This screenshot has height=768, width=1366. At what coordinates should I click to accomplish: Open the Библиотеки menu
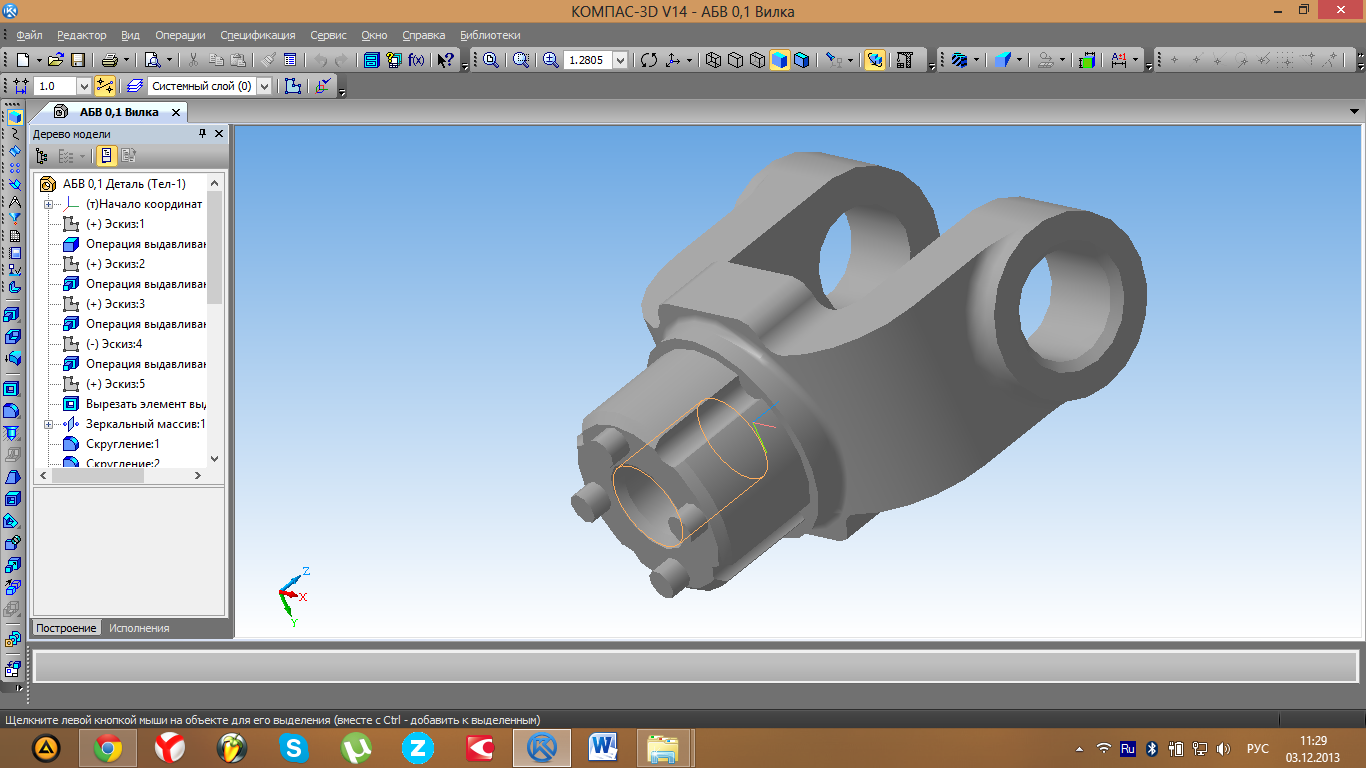[x=490, y=35]
